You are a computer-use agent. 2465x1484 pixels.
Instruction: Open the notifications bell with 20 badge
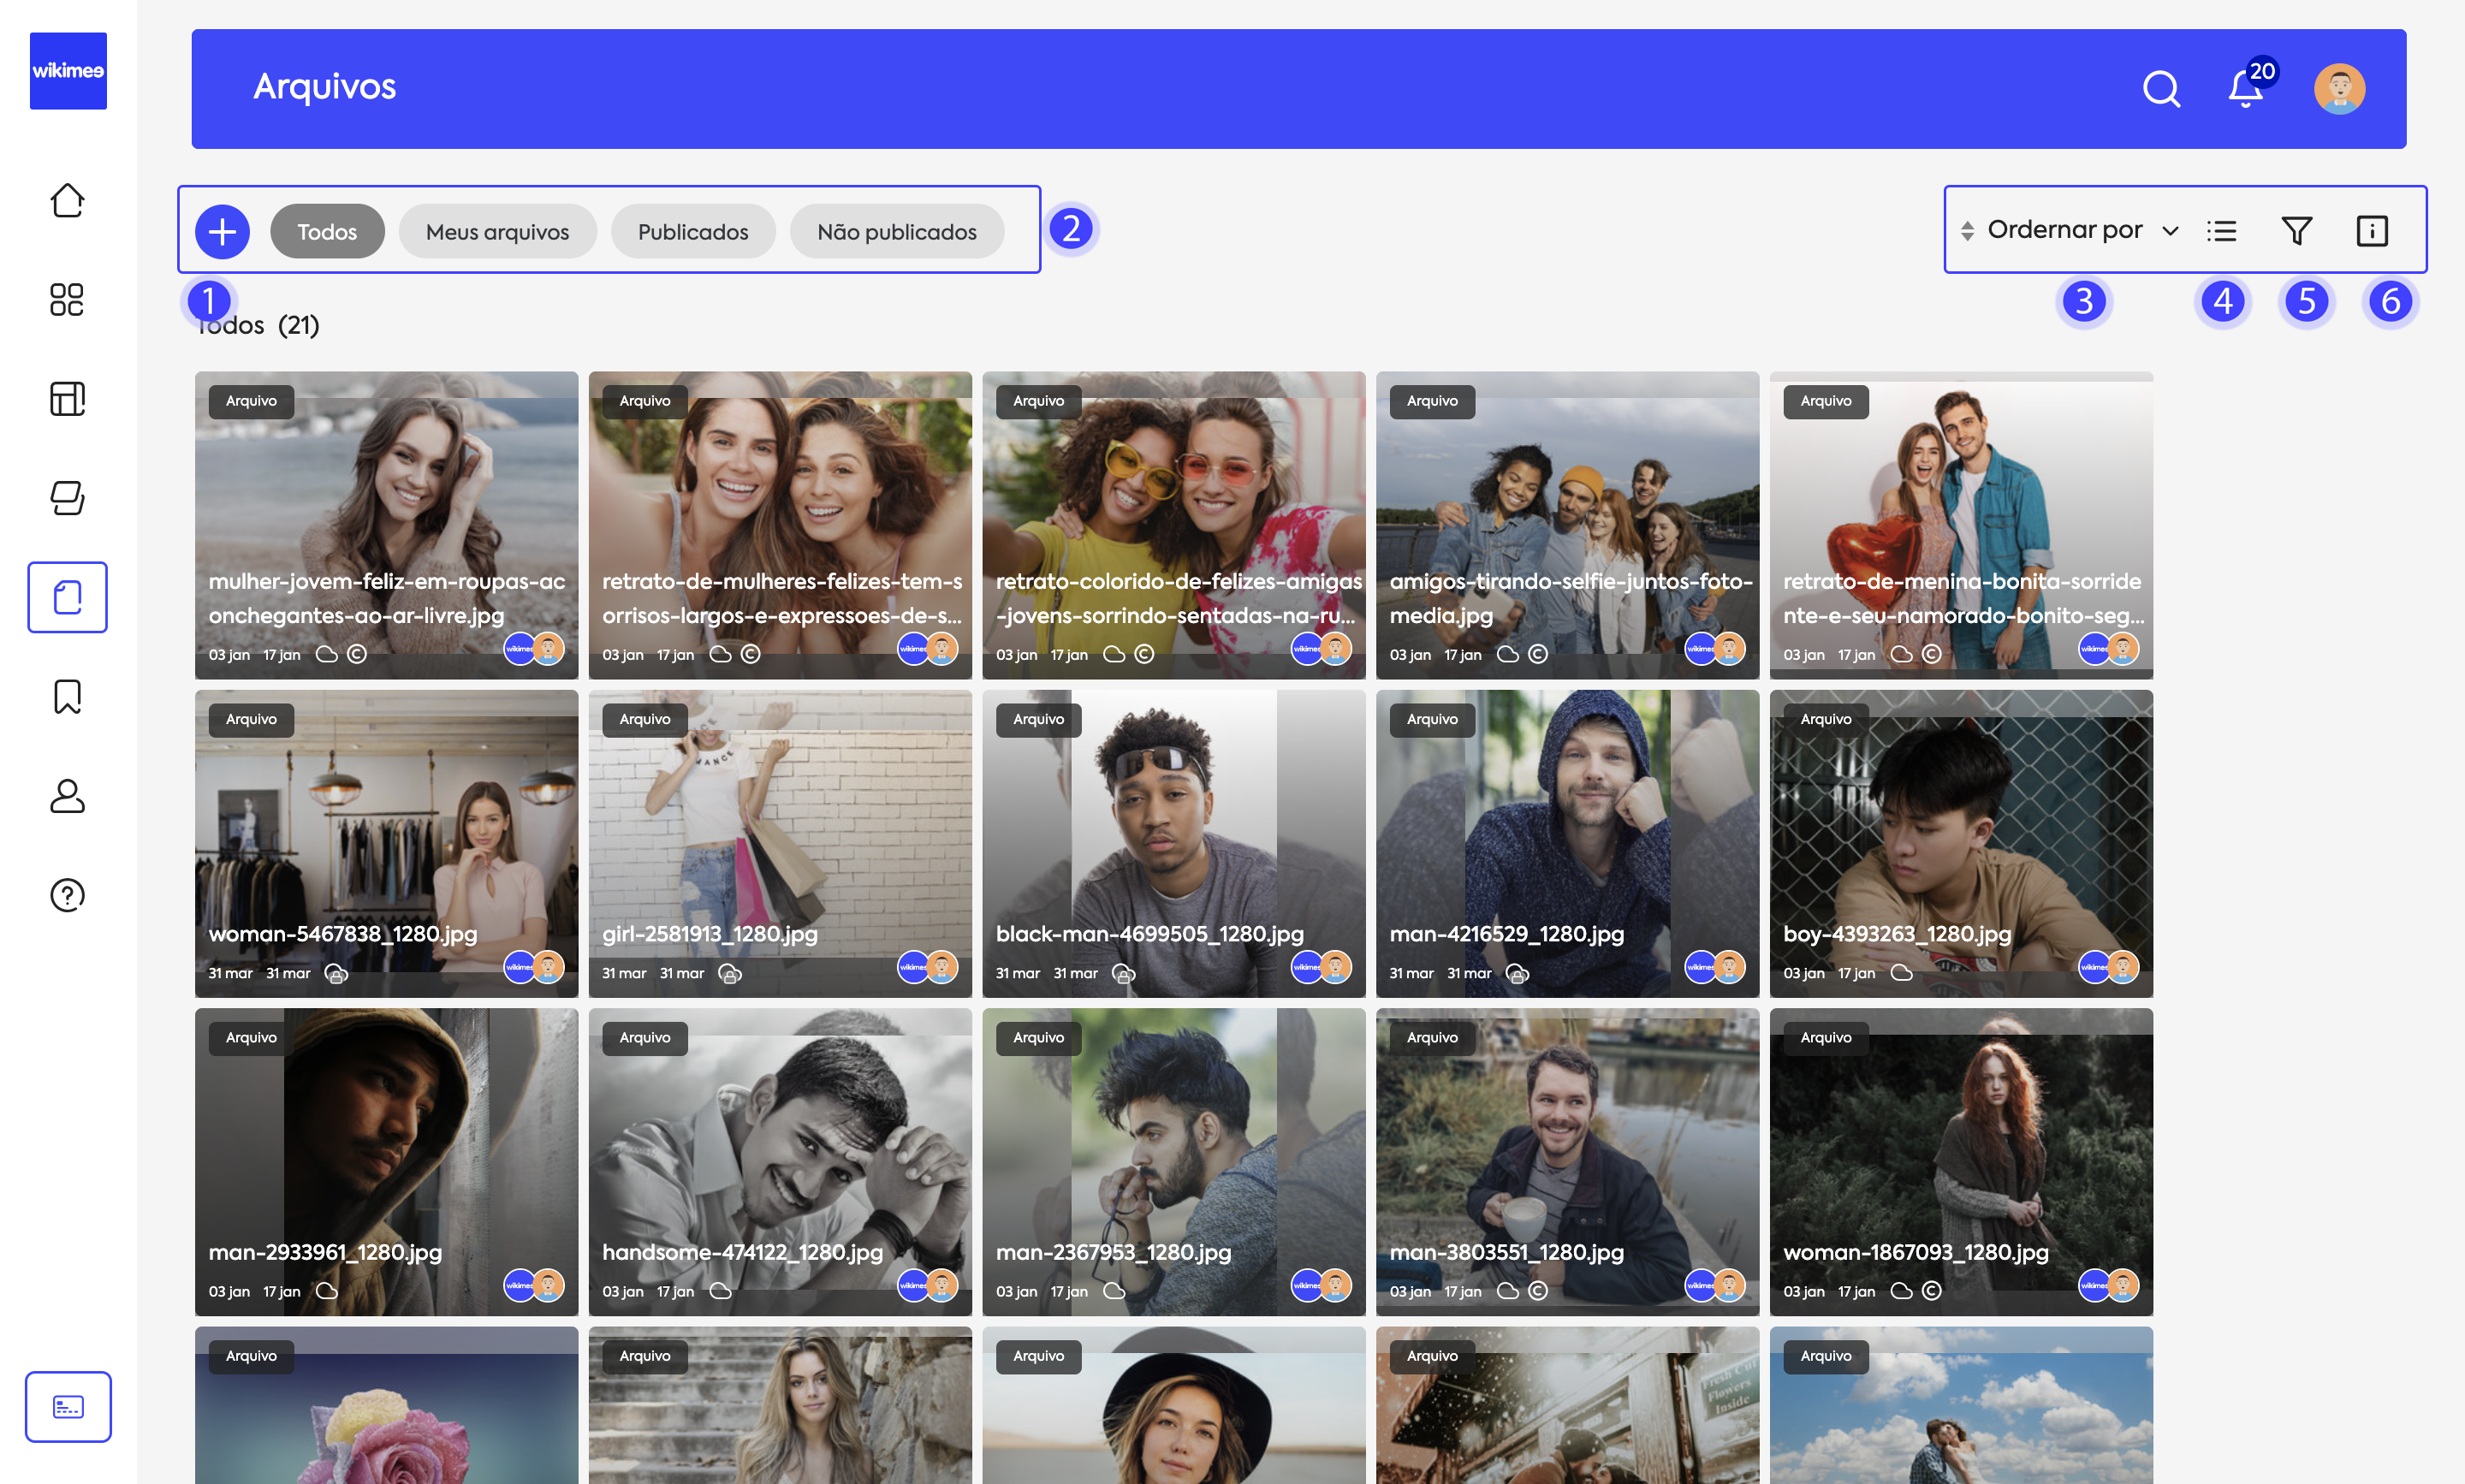tap(2246, 89)
